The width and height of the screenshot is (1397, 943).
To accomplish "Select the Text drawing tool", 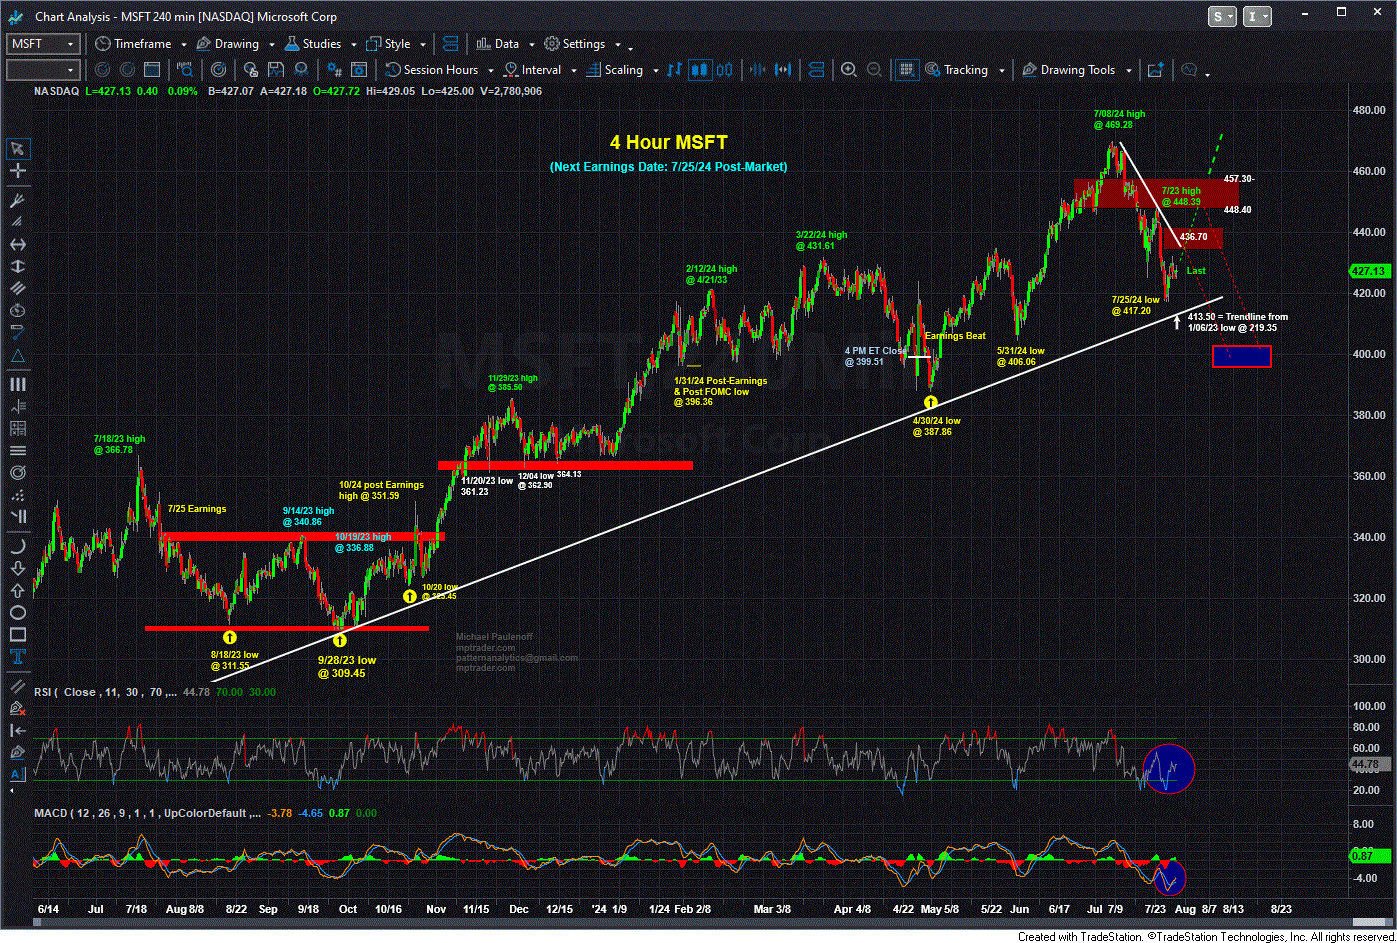I will 19,657.
